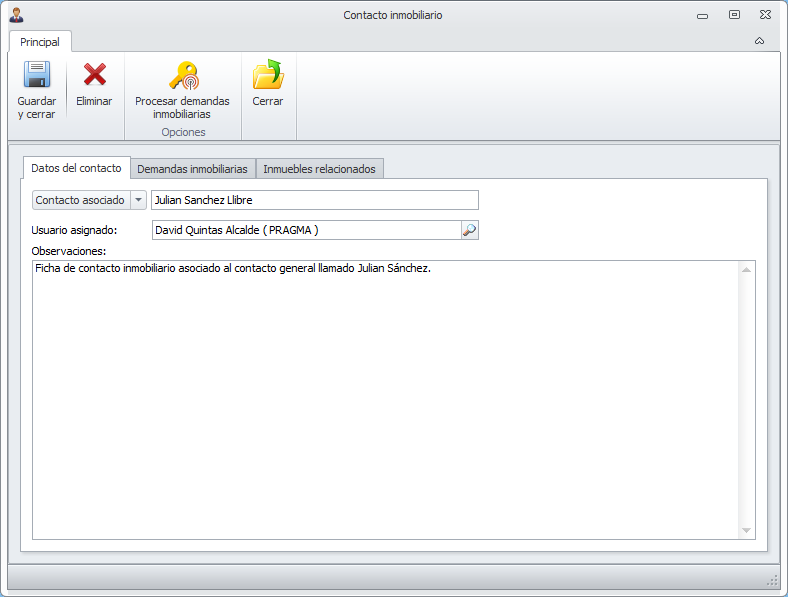This screenshot has height=597, width=788.
Task: Click the Opciones group label
Action: (x=183, y=132)
